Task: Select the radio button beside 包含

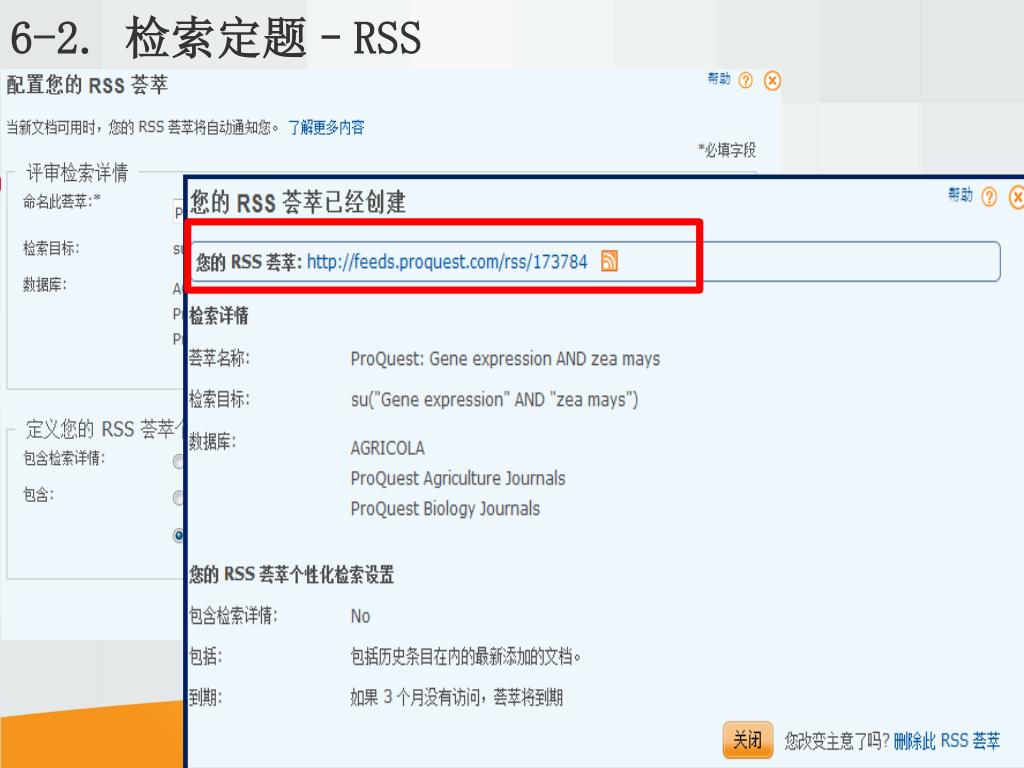Action: point(178,498)
